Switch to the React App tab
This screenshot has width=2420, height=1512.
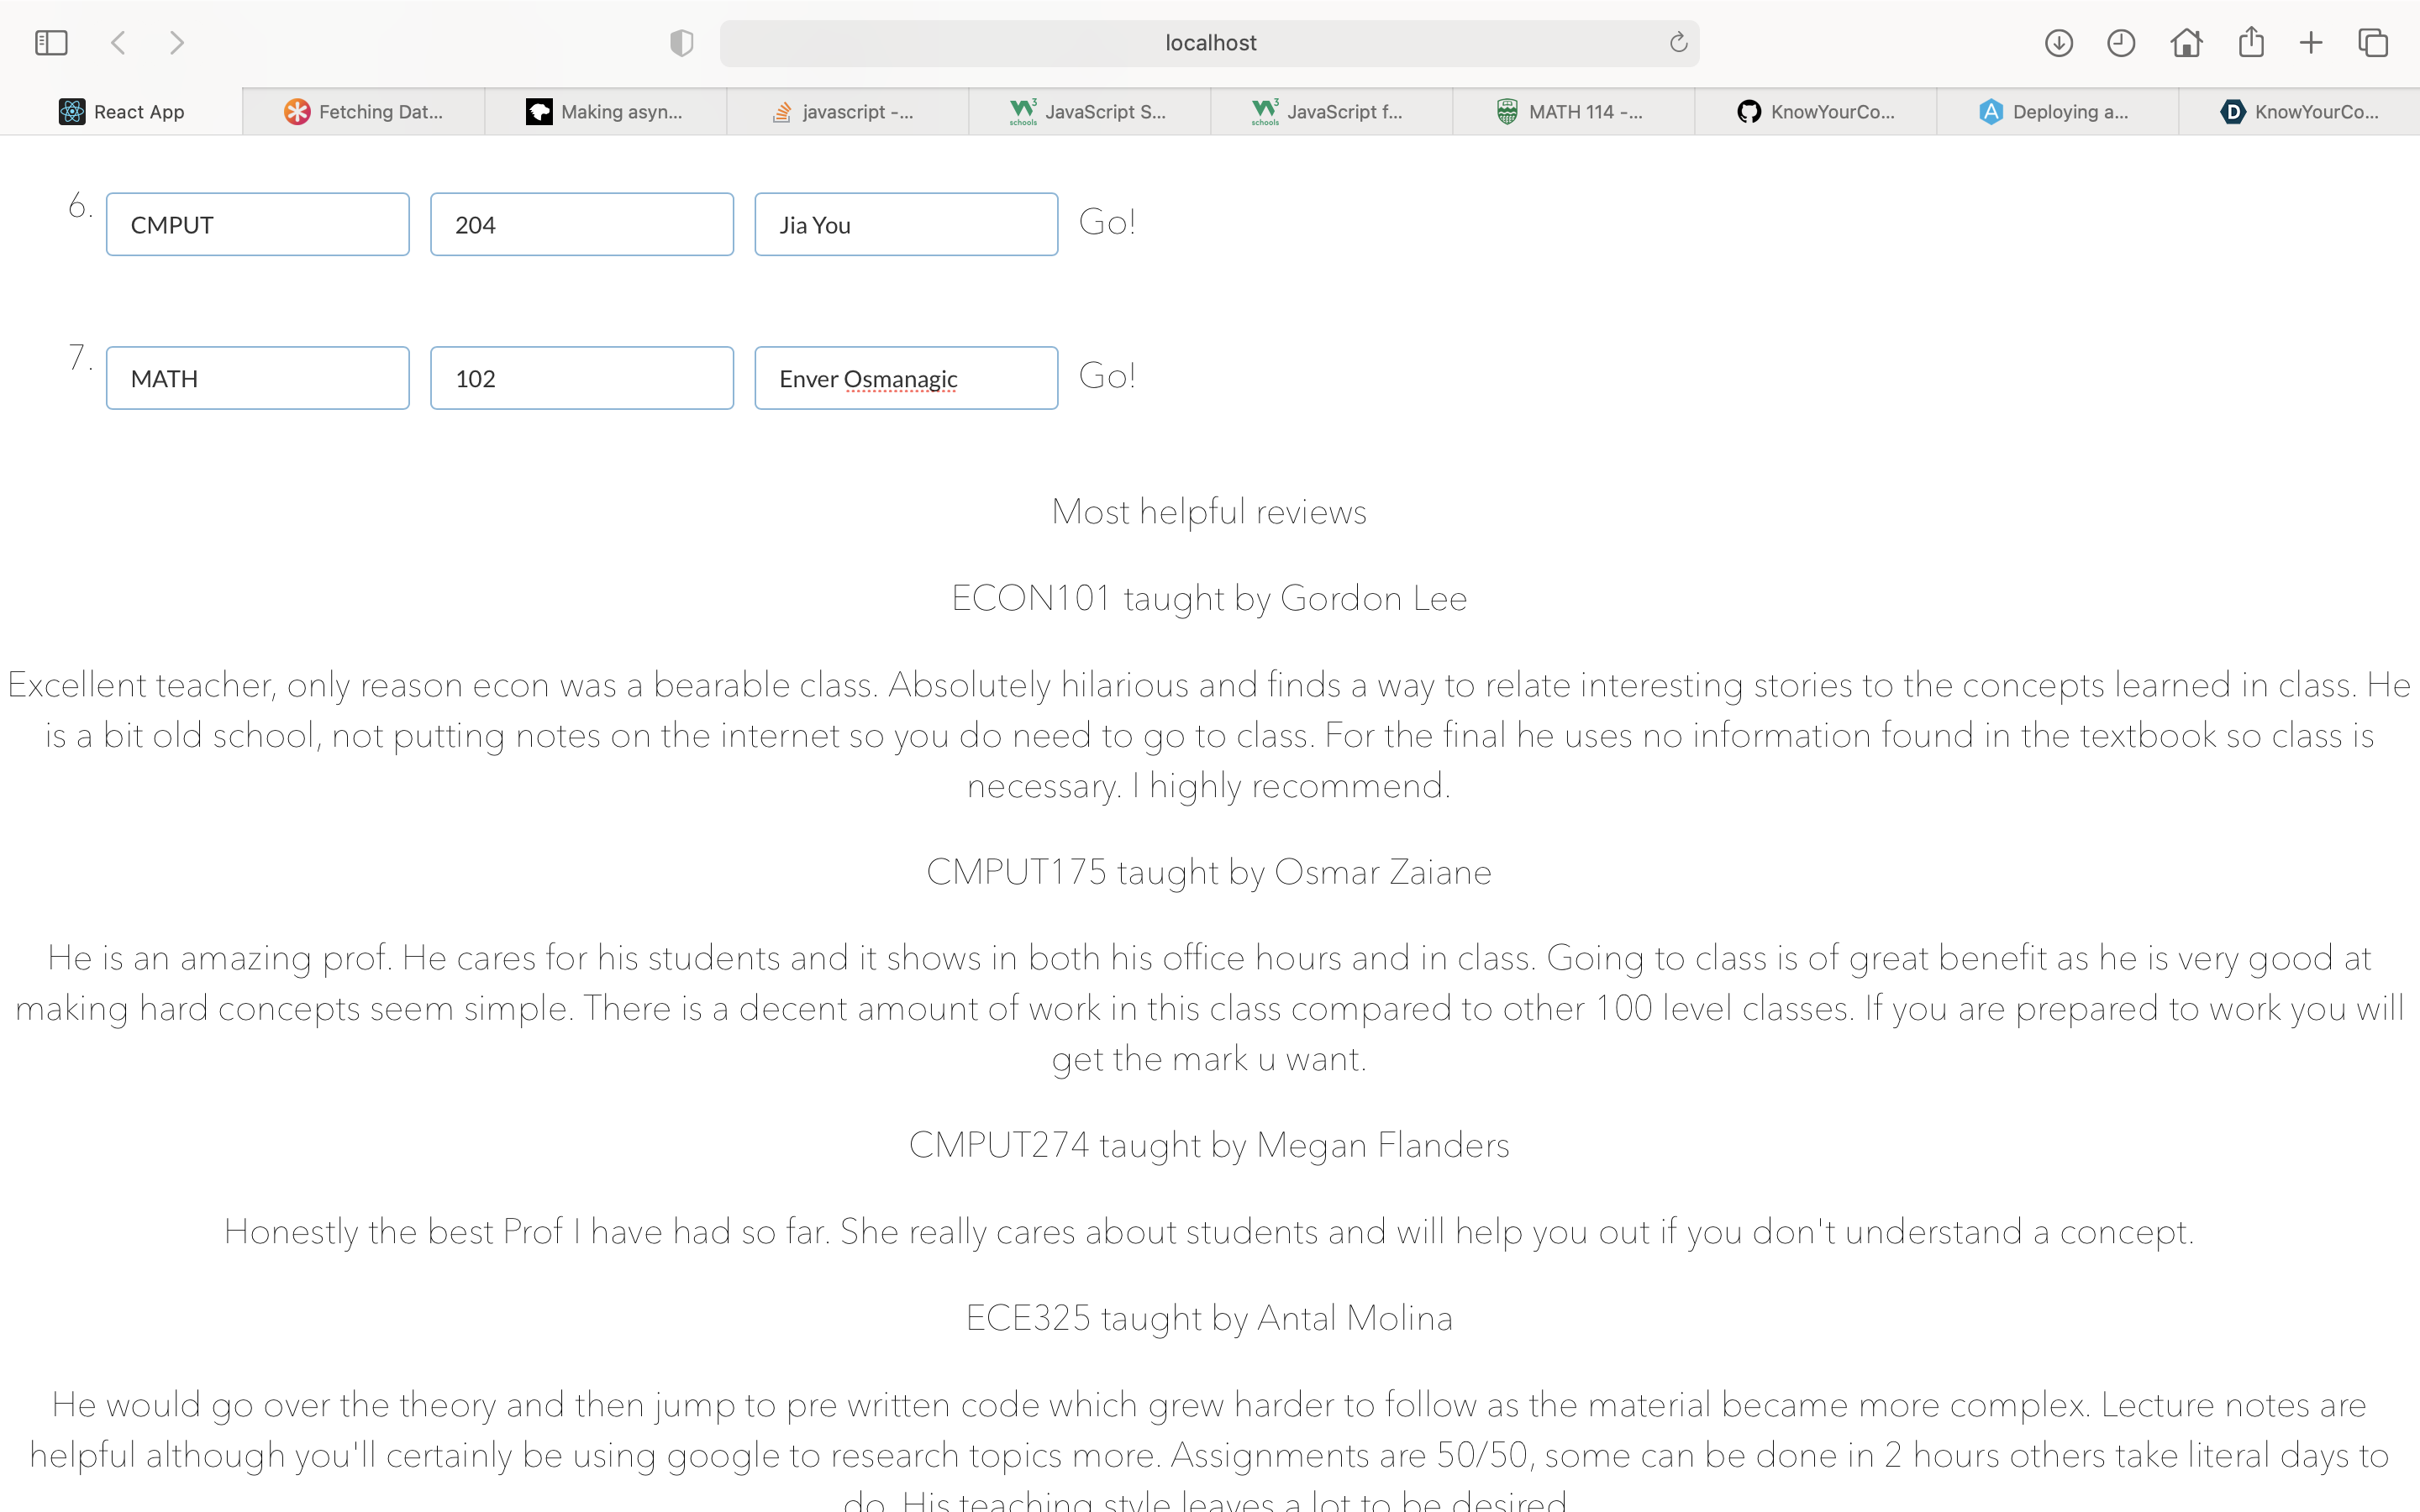pyautogui.click(x=122, y=112)
